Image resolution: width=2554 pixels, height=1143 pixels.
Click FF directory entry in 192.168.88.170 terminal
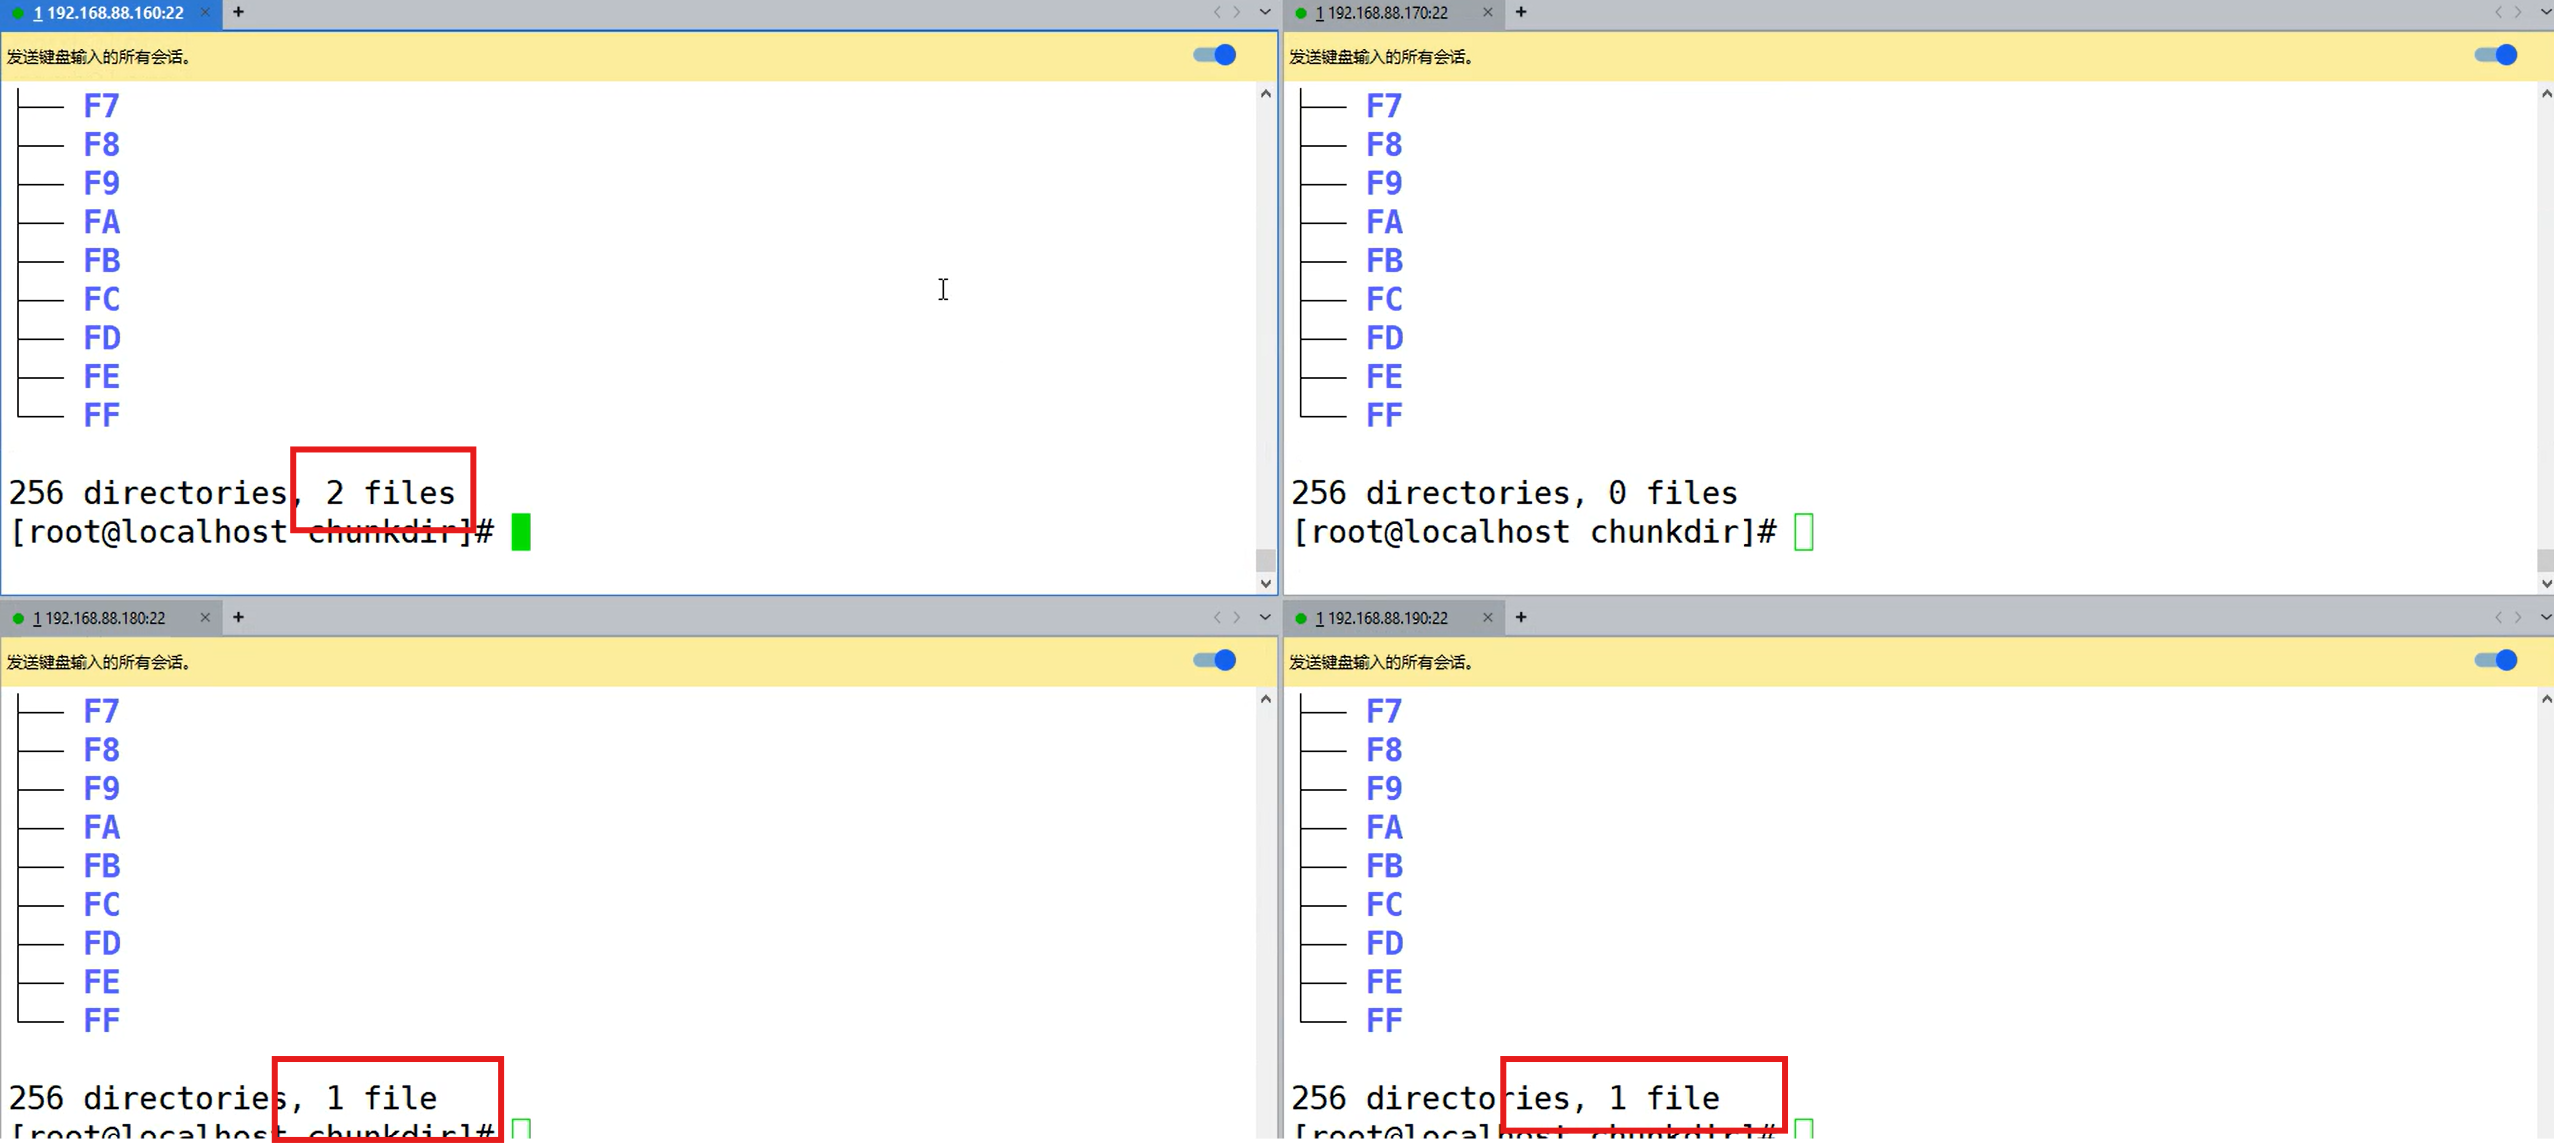[x=1384, y=415]
